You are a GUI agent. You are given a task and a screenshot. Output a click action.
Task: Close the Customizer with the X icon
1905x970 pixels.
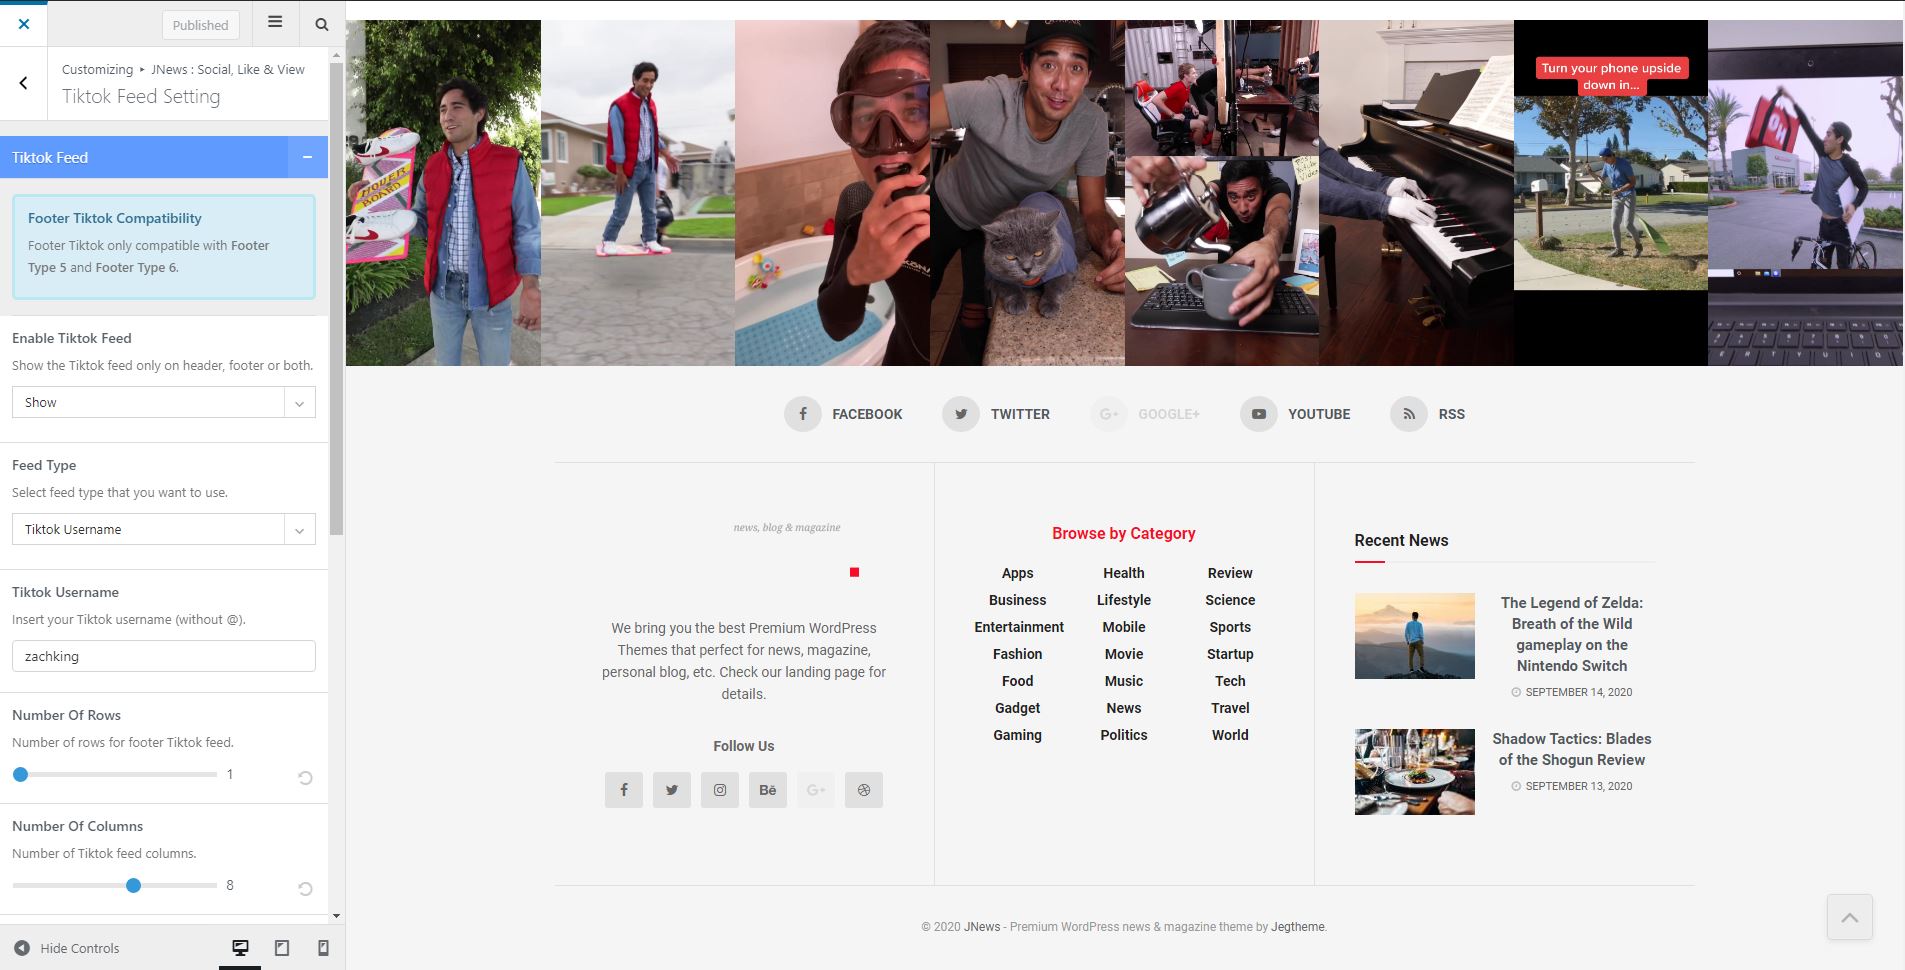tap(24, 24)
